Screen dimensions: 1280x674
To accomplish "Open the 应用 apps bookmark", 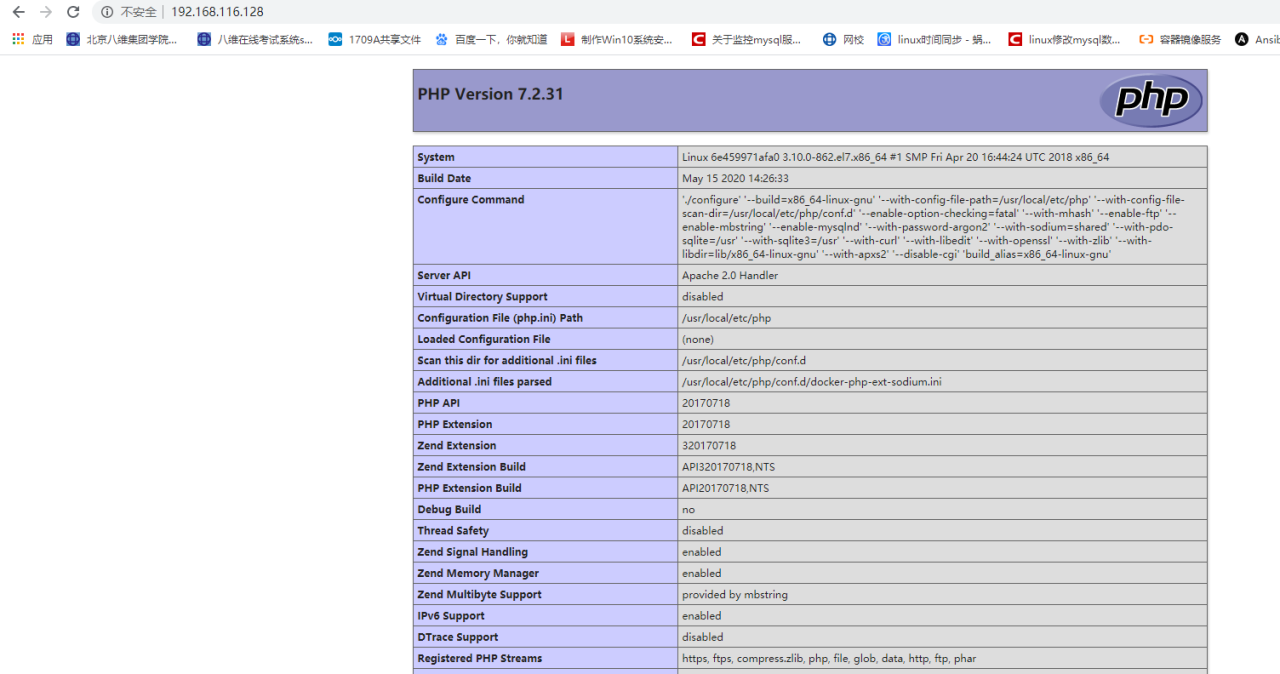I will [x=32, y=39].
